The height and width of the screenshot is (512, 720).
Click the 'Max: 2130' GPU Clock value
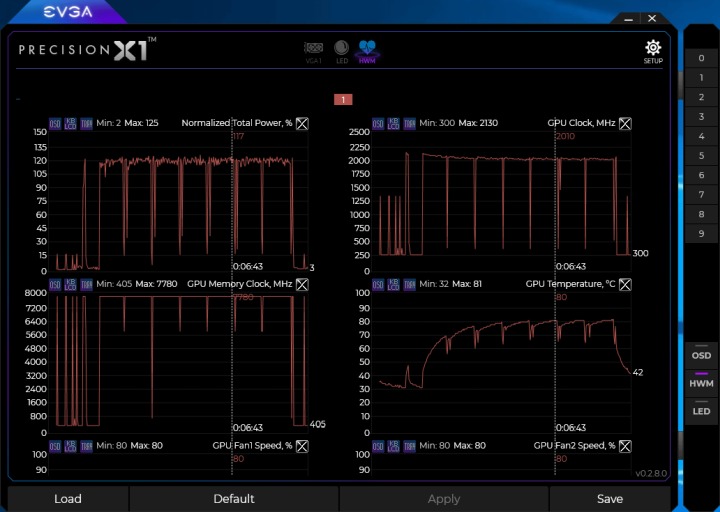coord(478,123)
